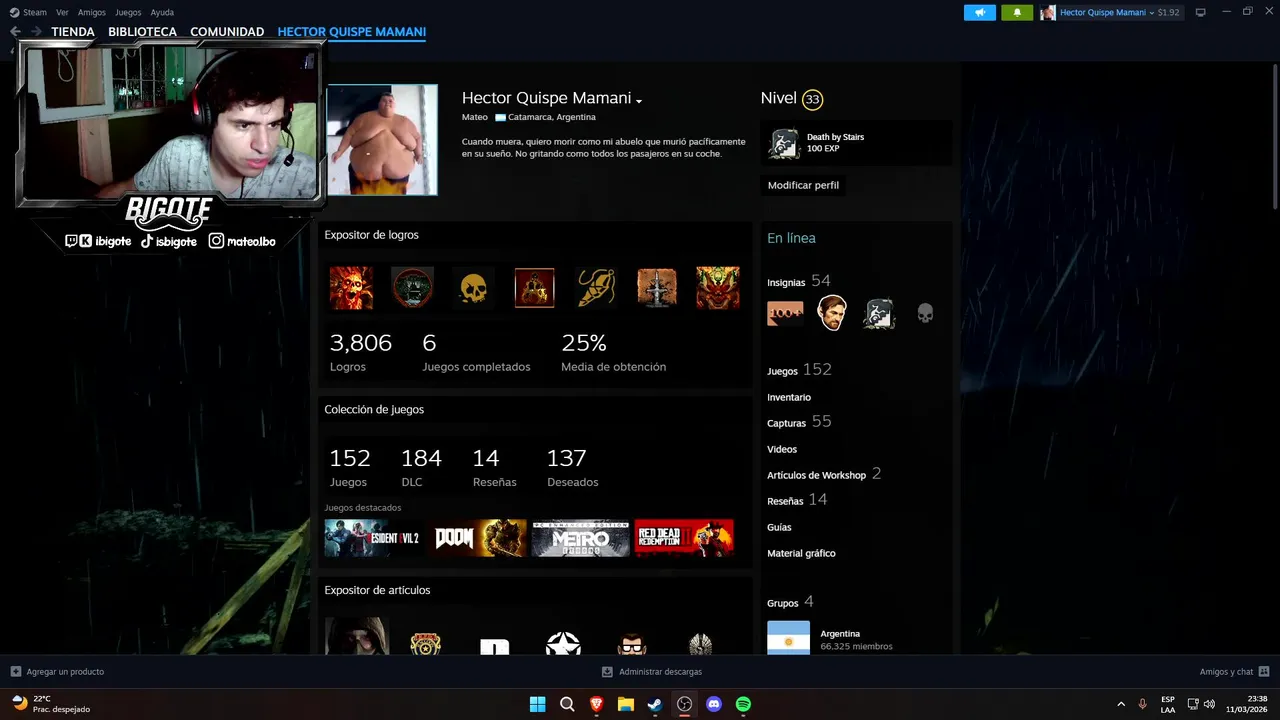This screenshot has width=1280, height=720.
Task: Open the Inventario link
Action: (x=789, y=397)
